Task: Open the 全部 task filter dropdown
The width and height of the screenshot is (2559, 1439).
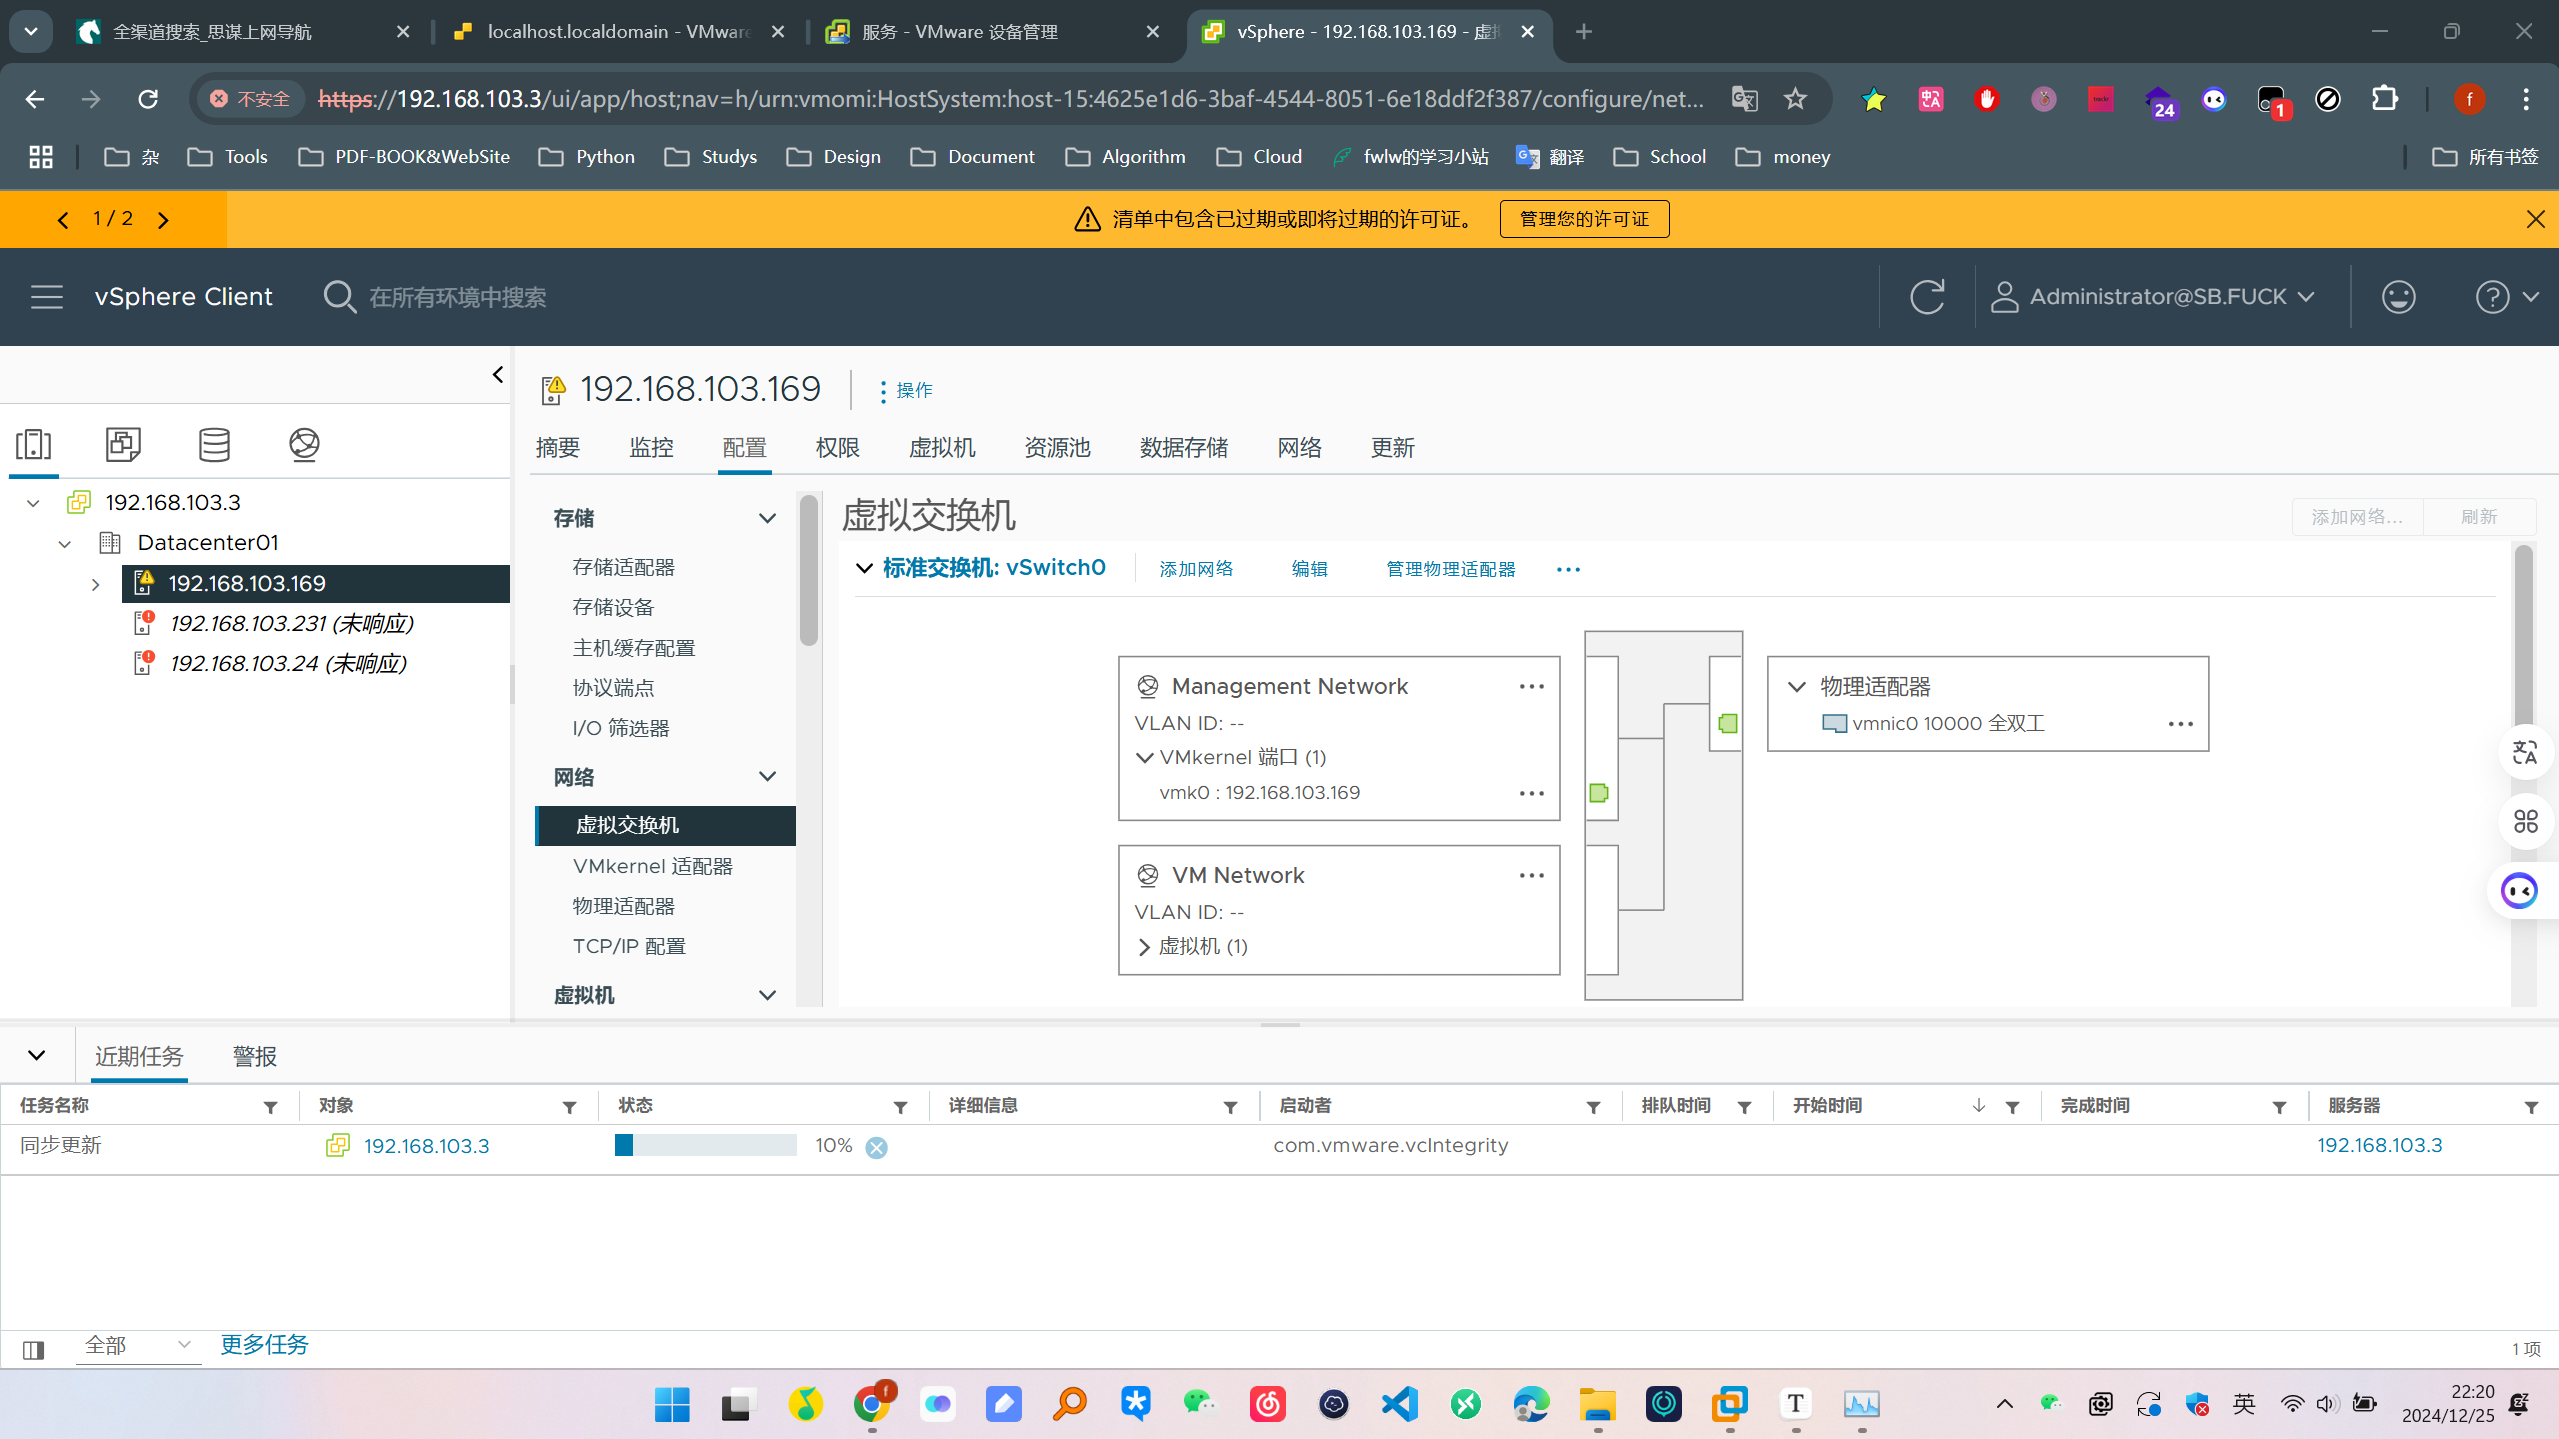Action: click(x=138, y=1346)
